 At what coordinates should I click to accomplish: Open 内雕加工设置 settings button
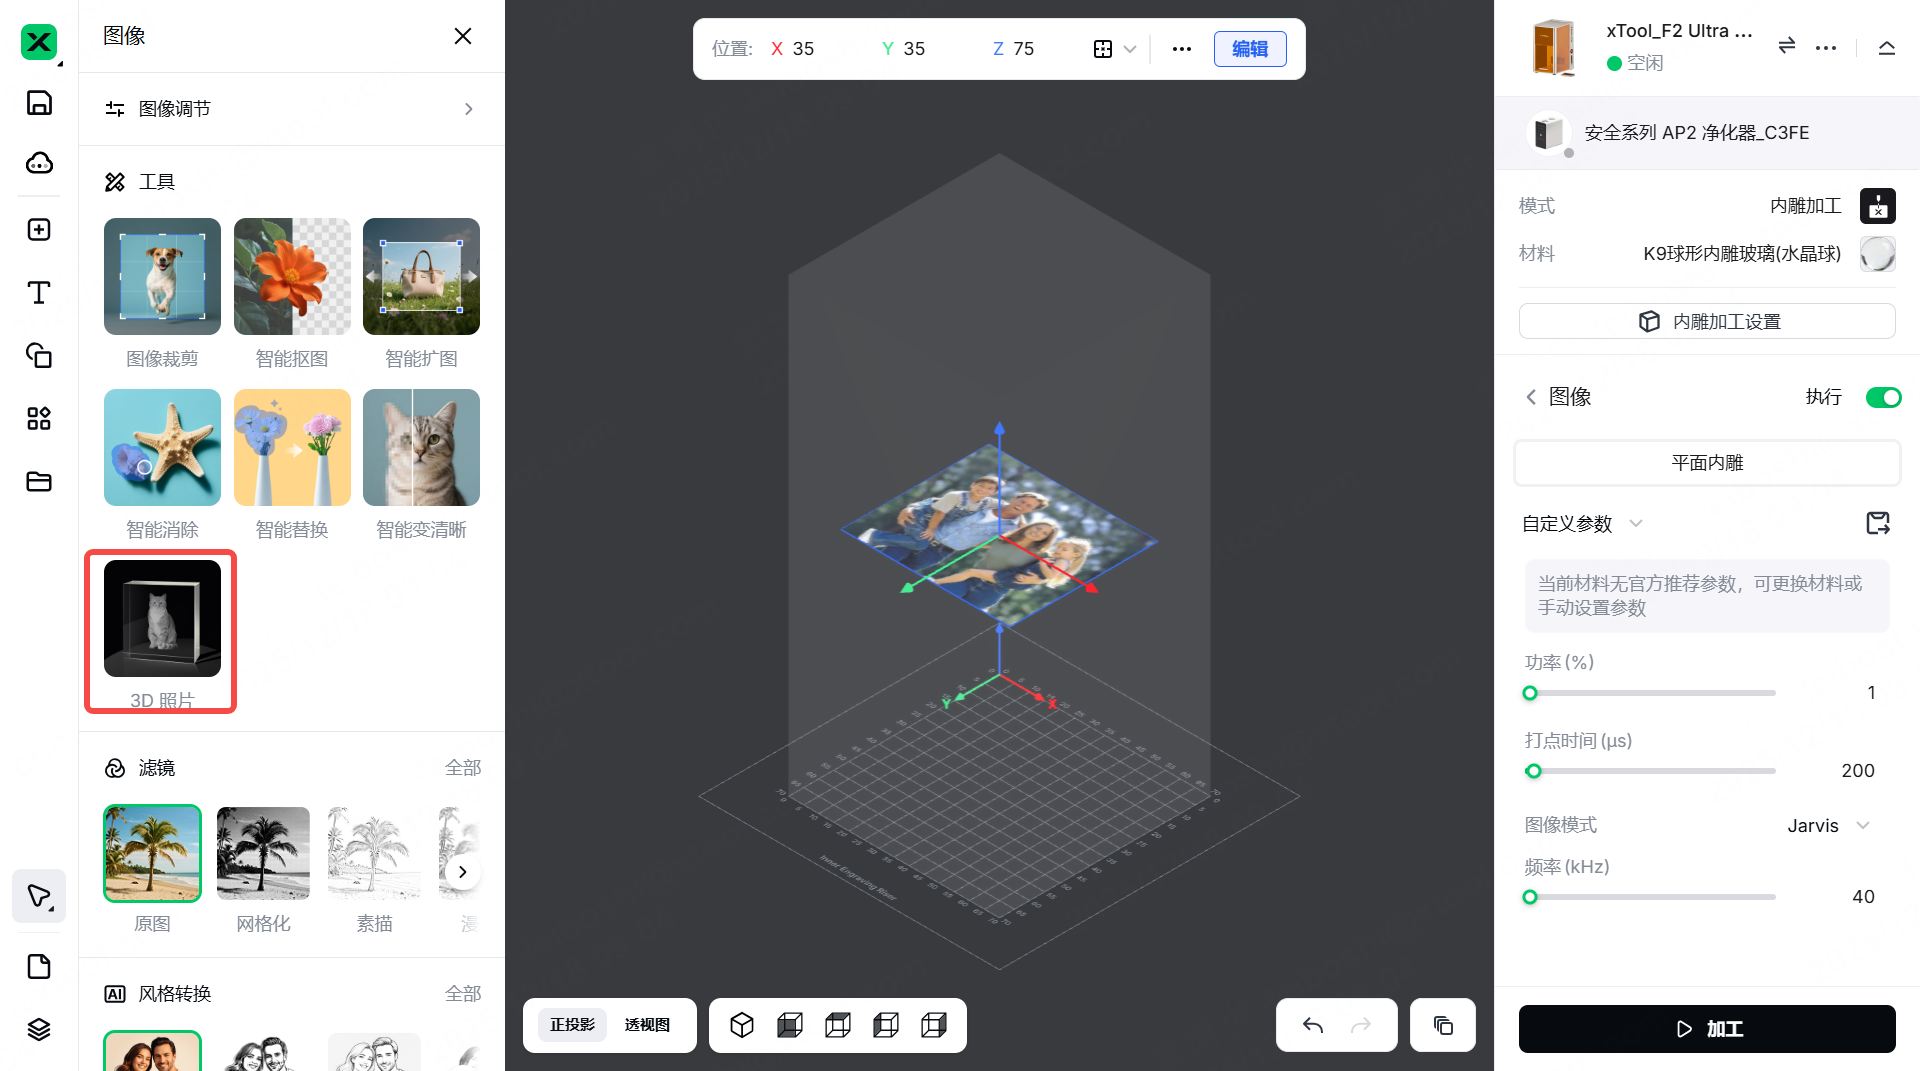click(1707, 321)
